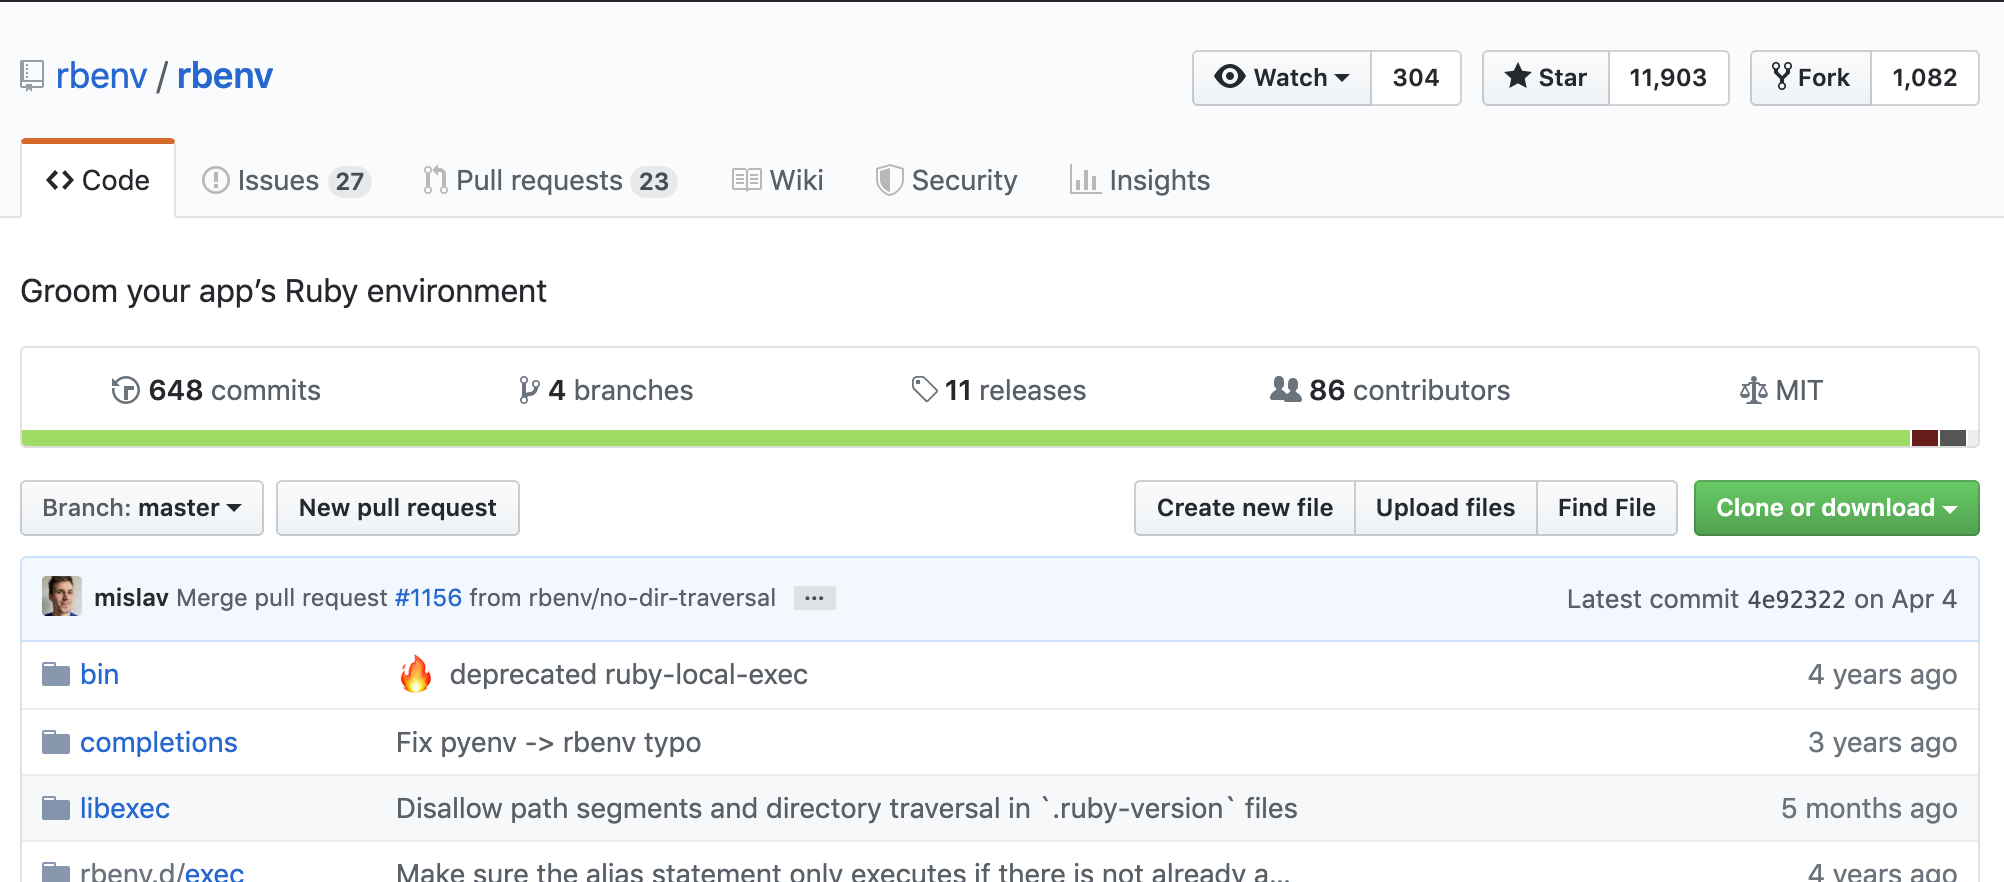Click the Wiki book icon

(x=746, y=180)
